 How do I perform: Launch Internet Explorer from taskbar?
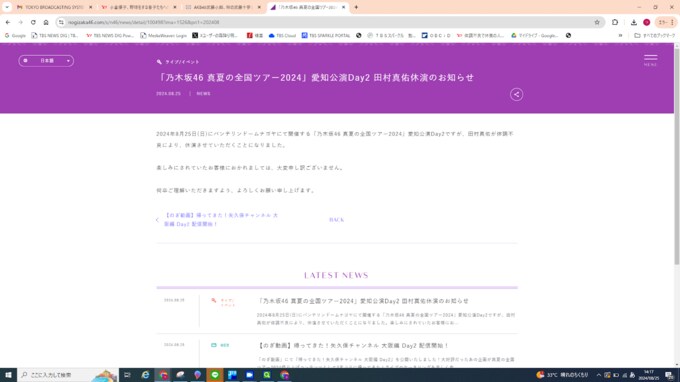point(145,375)
